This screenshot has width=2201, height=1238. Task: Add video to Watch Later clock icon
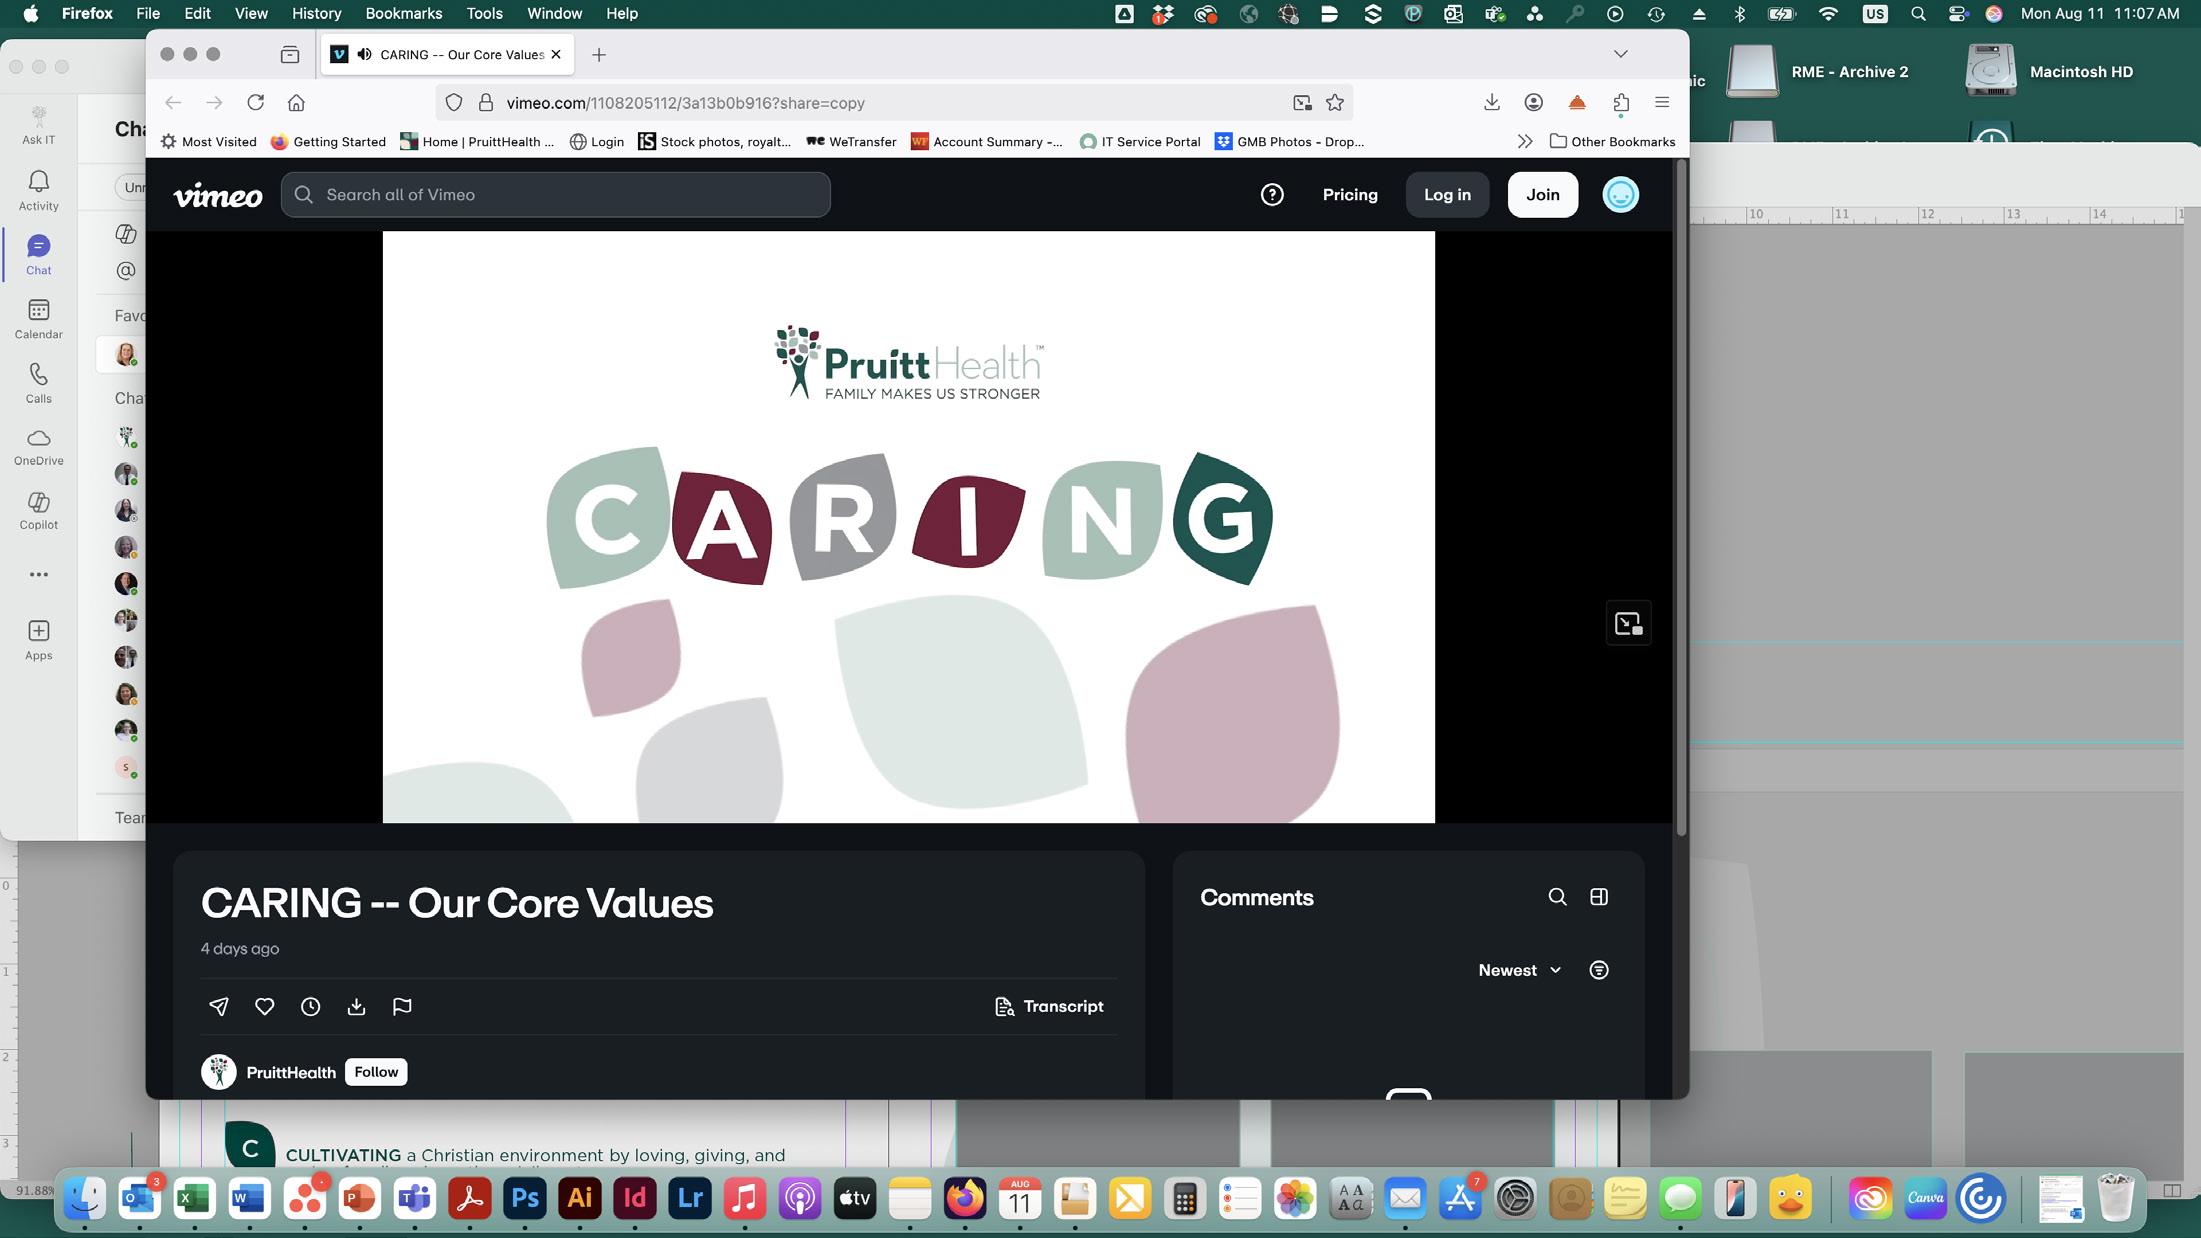point(310,1006)
